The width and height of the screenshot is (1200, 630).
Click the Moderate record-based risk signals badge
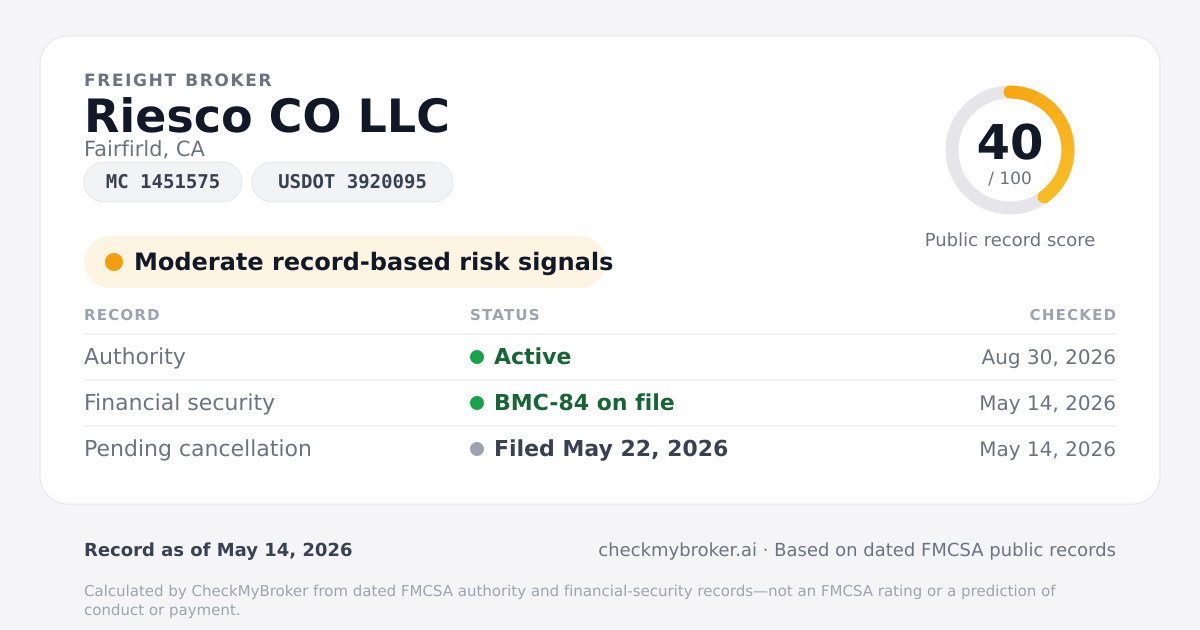345,262
